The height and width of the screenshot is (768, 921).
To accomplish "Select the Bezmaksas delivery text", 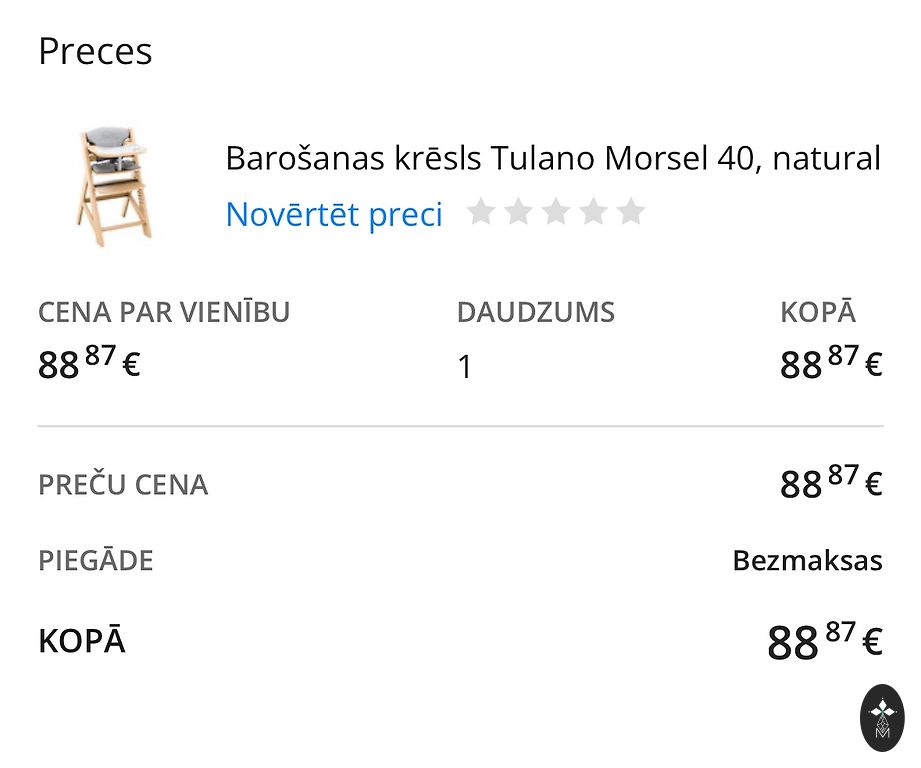I will (807, 560).
